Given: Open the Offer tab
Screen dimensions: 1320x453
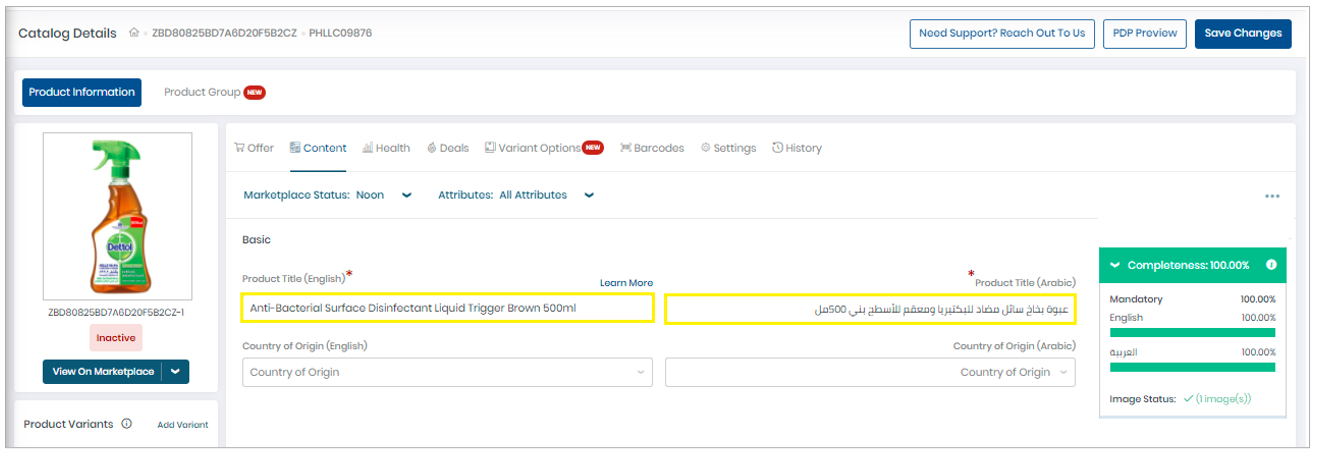Looking at the screenshot, I should (254, 148).
